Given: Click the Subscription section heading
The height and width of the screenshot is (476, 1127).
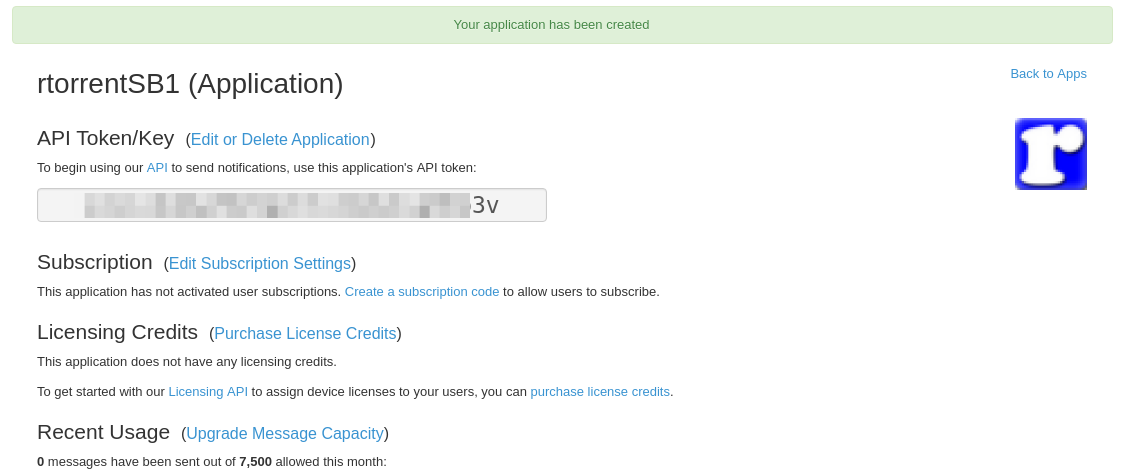Looking at the screenshot, I should pos(95,262).
